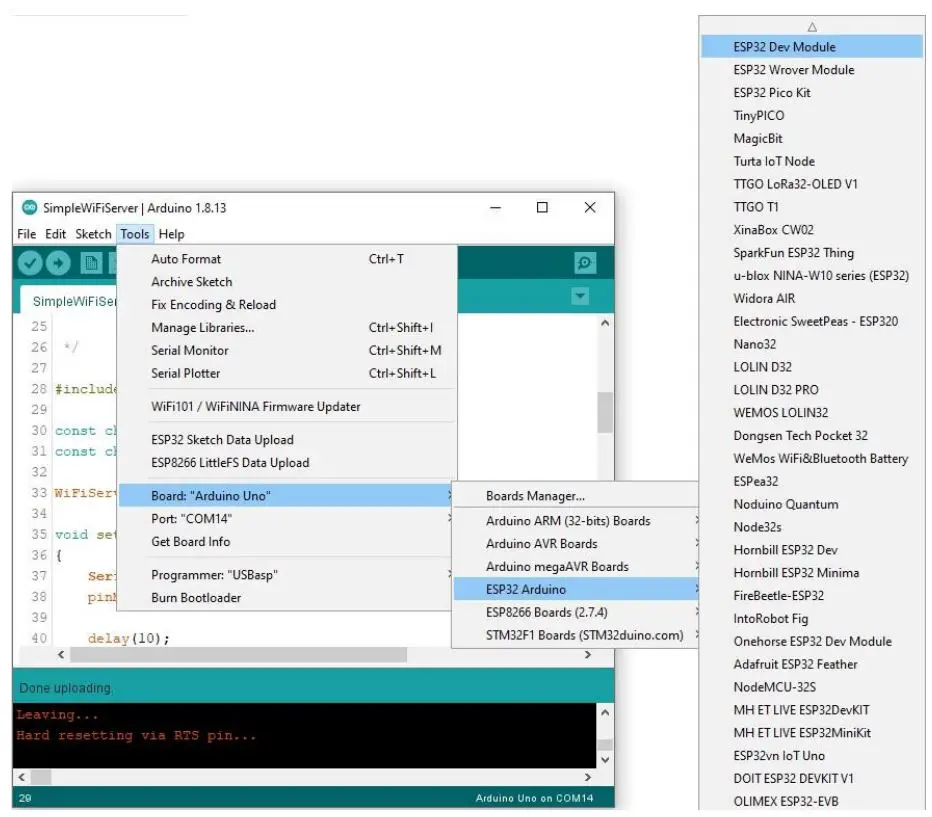Click the editor vertical scrollbar thumb
The image size is (932, 817).
pyautogui.click(x=604, y=412)
